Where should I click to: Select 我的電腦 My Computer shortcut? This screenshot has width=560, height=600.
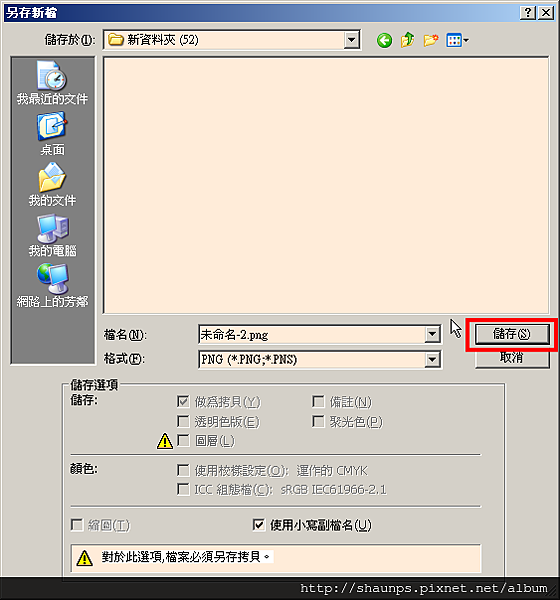tap(52, 235)
